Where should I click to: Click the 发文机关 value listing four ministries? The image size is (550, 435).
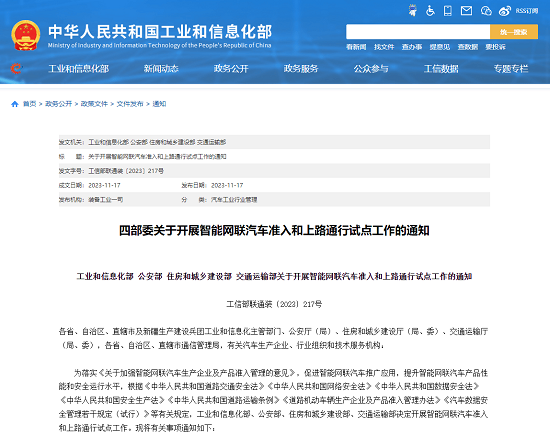[x=157, y=142]
